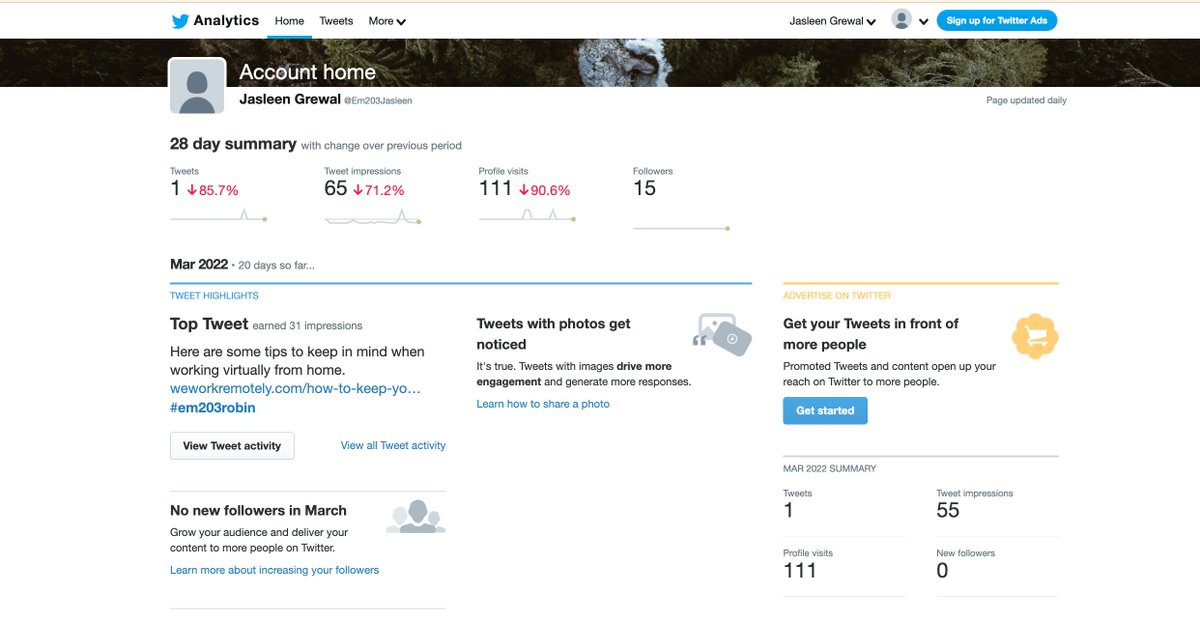Image resolution: width=1200 pixels, height=621 pixels.
Task: Open the More dropdown menu
Action: (387, 21)
